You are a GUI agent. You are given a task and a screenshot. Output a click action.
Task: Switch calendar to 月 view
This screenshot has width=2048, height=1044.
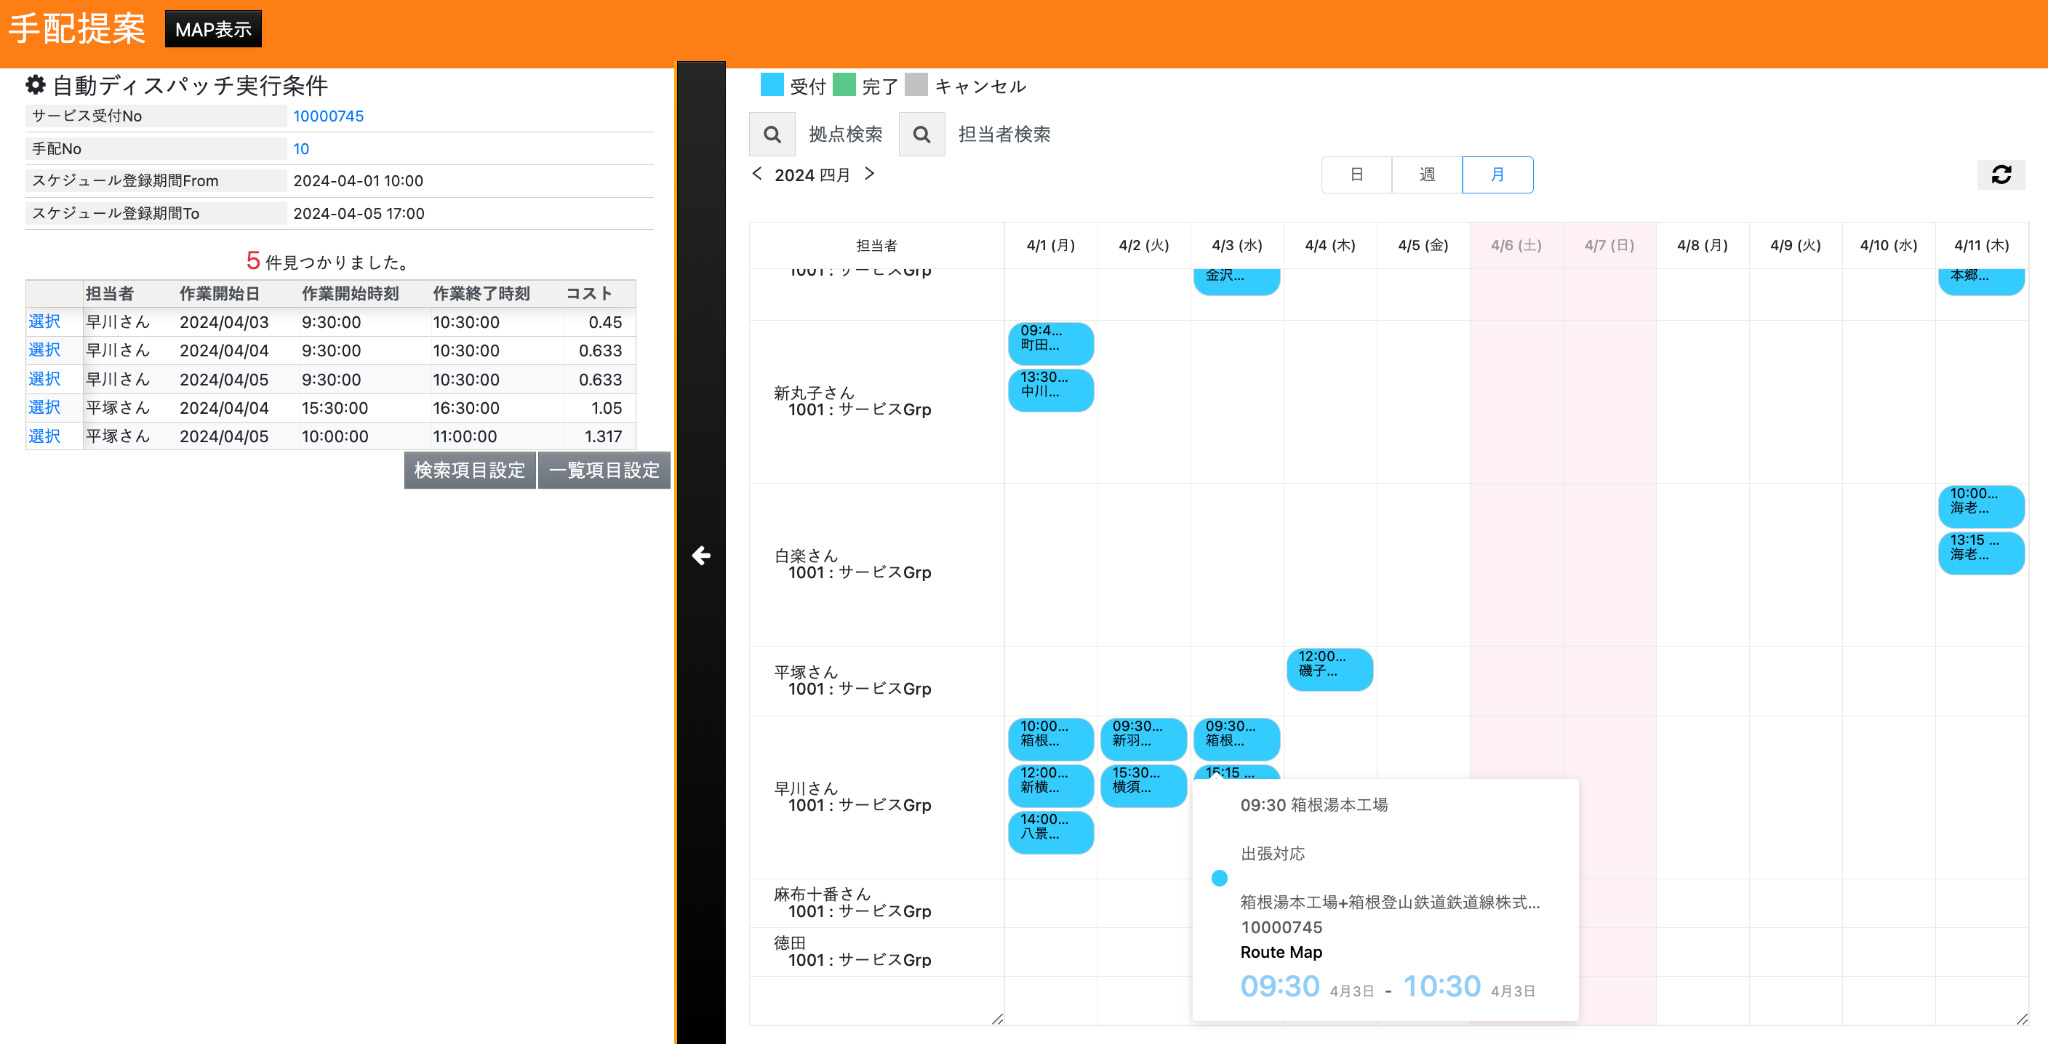pos(1497,175)
